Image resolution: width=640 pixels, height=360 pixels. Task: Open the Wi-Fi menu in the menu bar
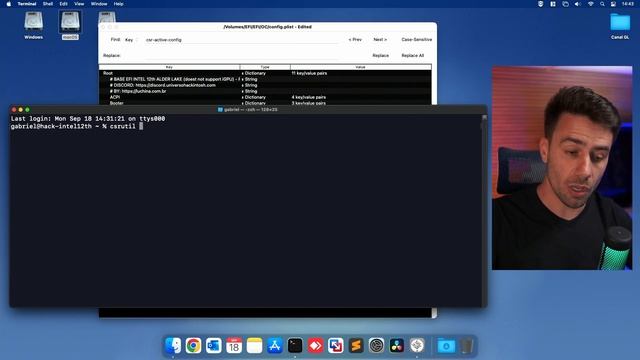click(x=591, y=4)
